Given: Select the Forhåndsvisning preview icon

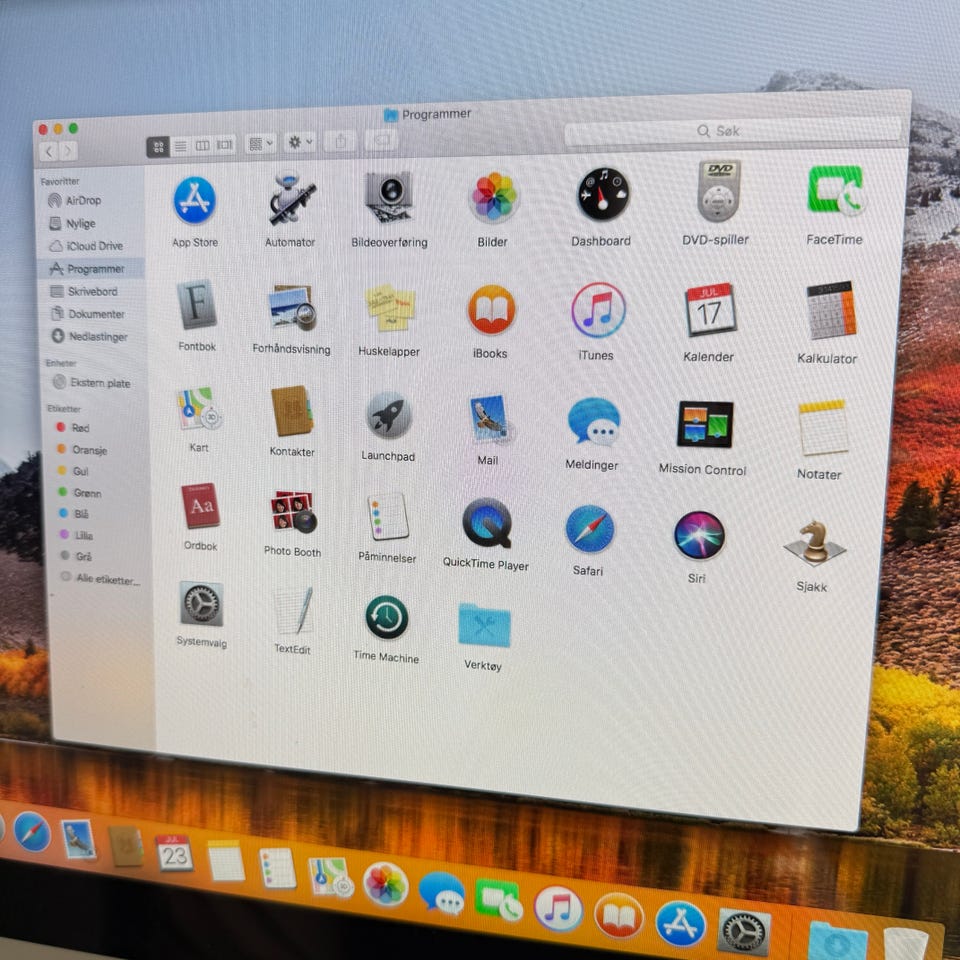Looking at the screenshot, I should (292, 307).
